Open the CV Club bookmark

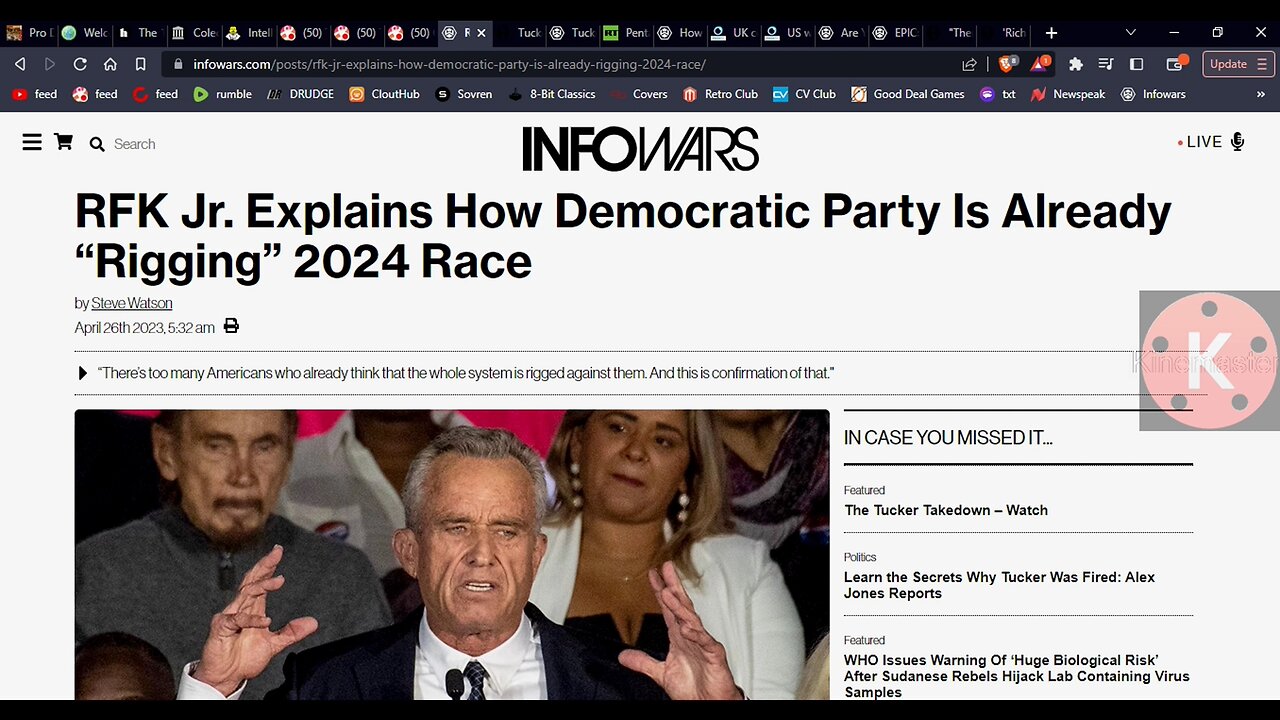(x=803, y=94)
